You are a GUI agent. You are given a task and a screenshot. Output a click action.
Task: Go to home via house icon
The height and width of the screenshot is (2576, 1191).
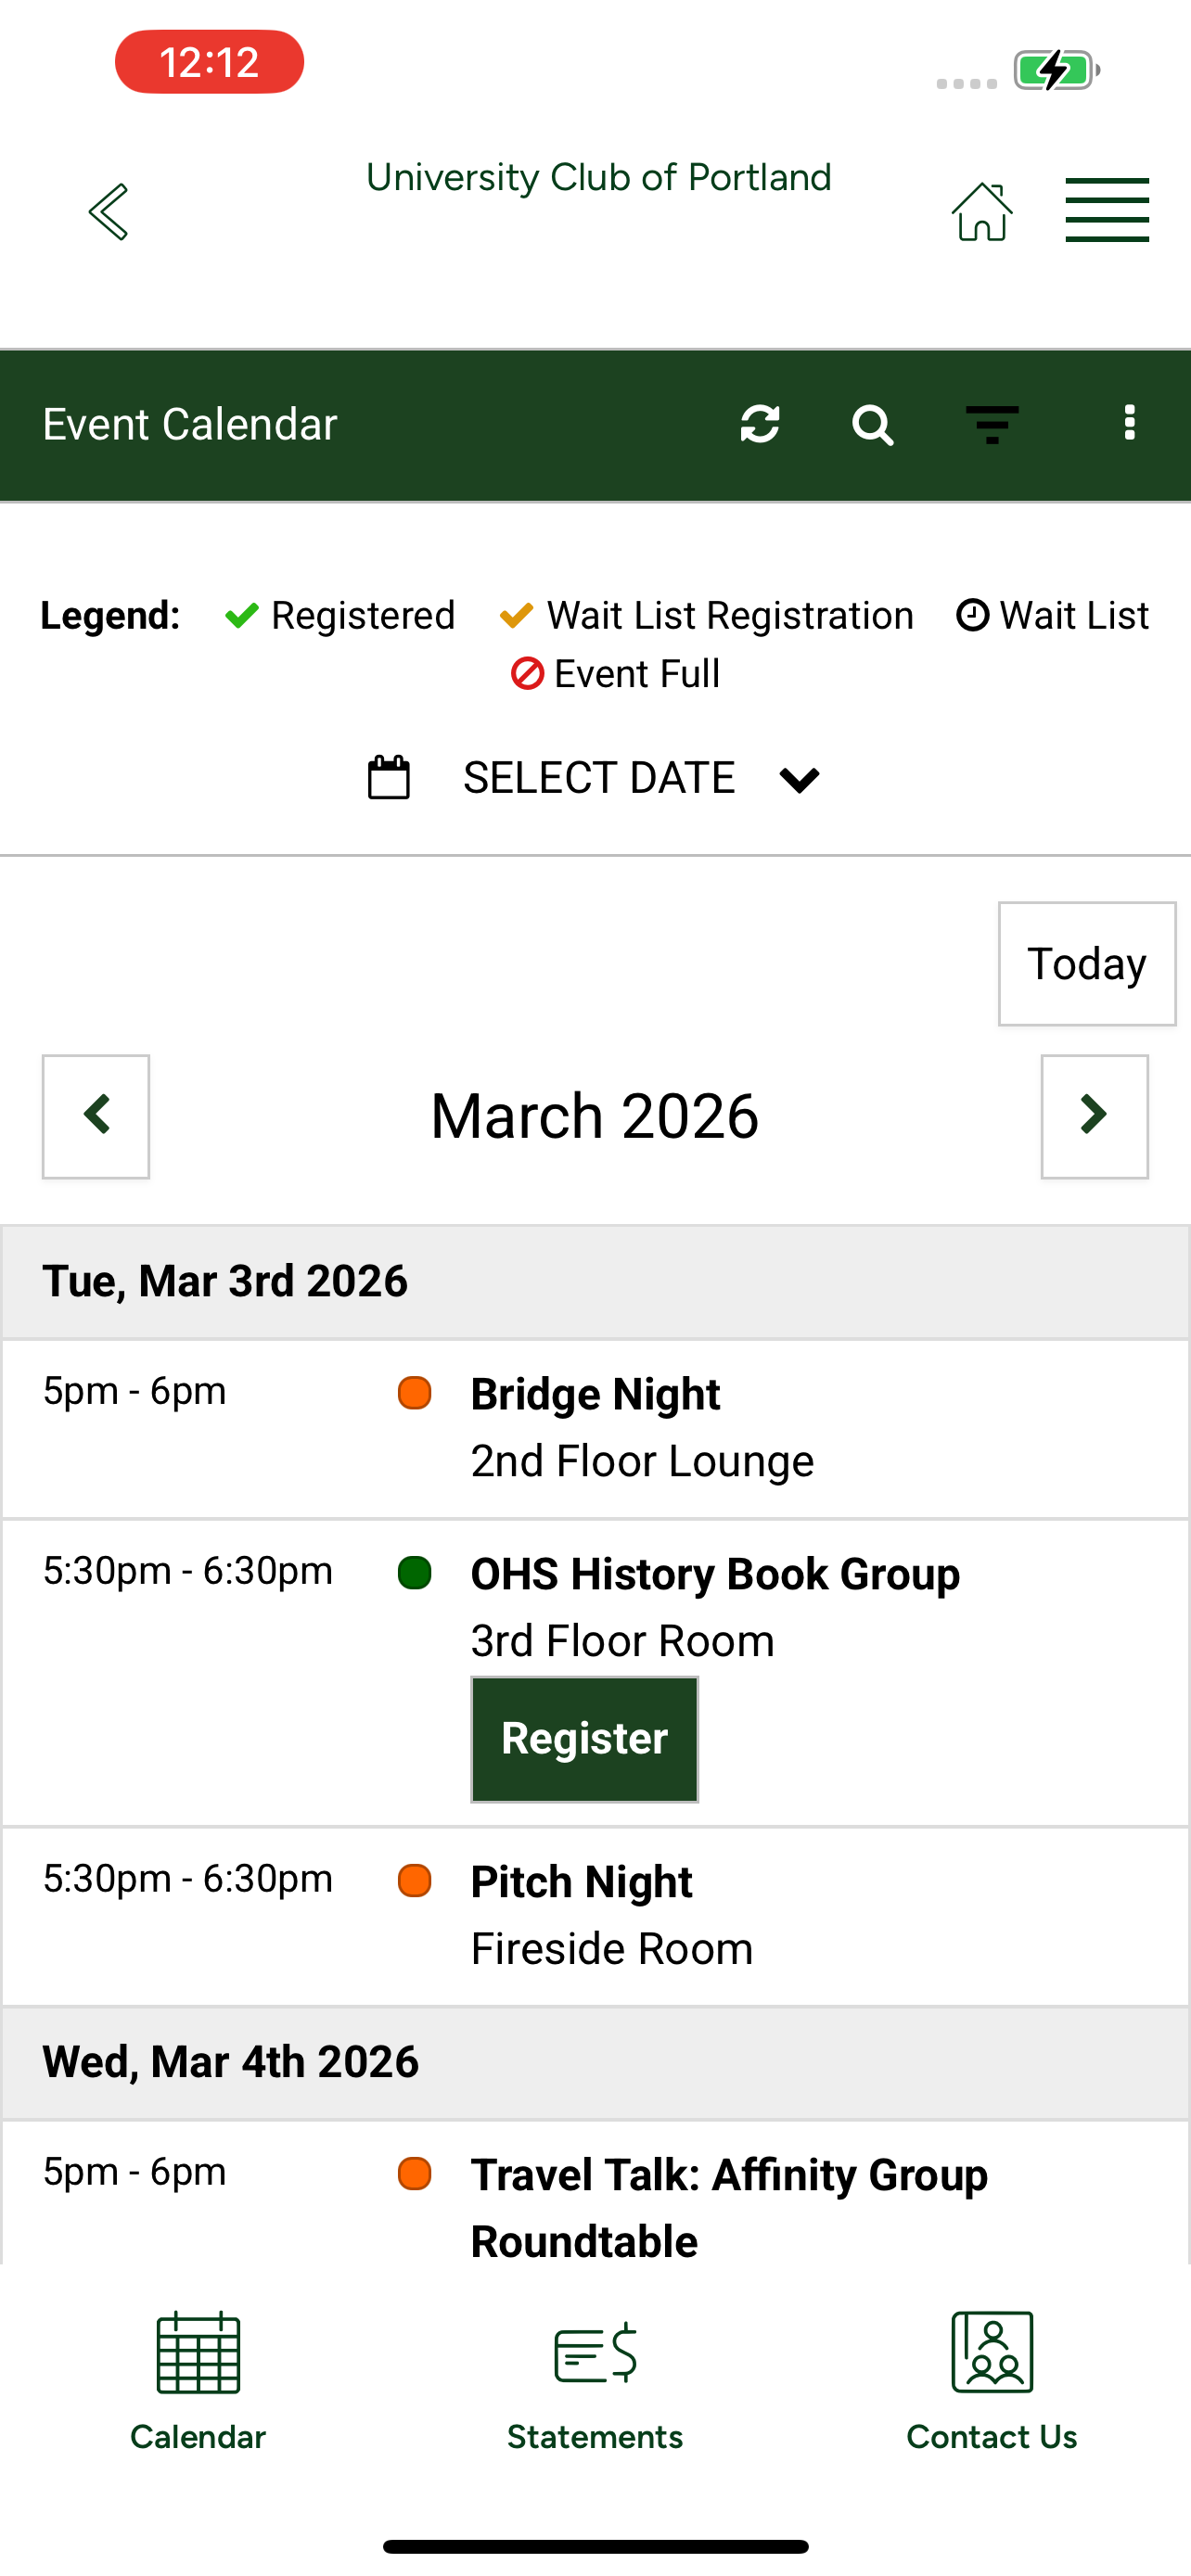982,211
